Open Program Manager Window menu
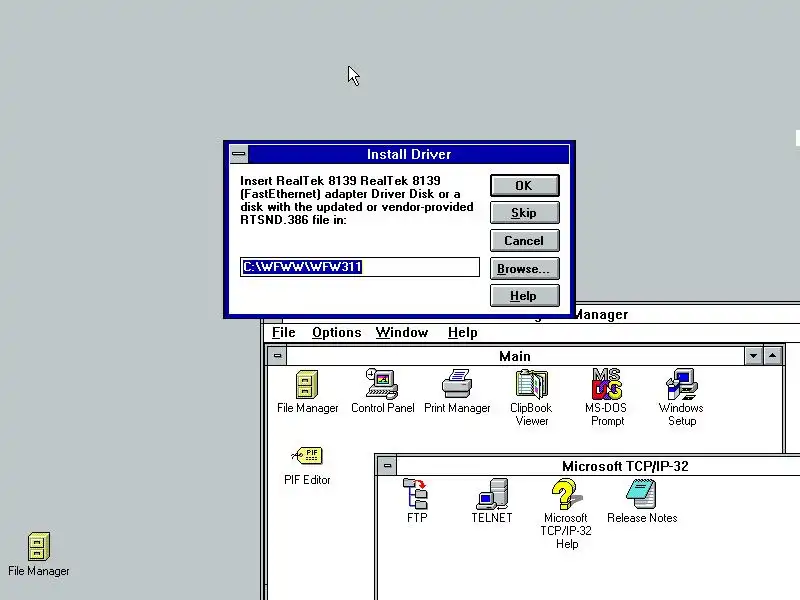Image resolution: width=800 pixels, height=600 pixels. point(402,333)
